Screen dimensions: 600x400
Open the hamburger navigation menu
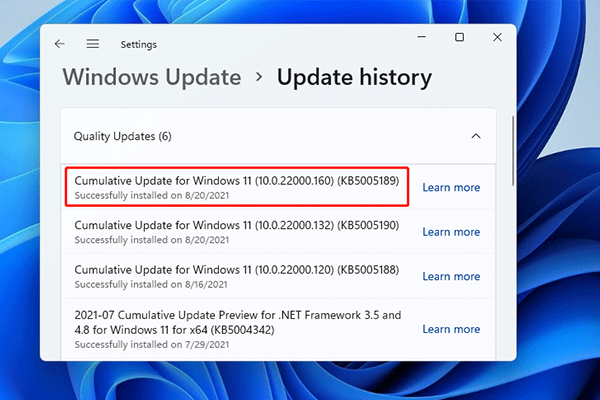tap(93, 44)
